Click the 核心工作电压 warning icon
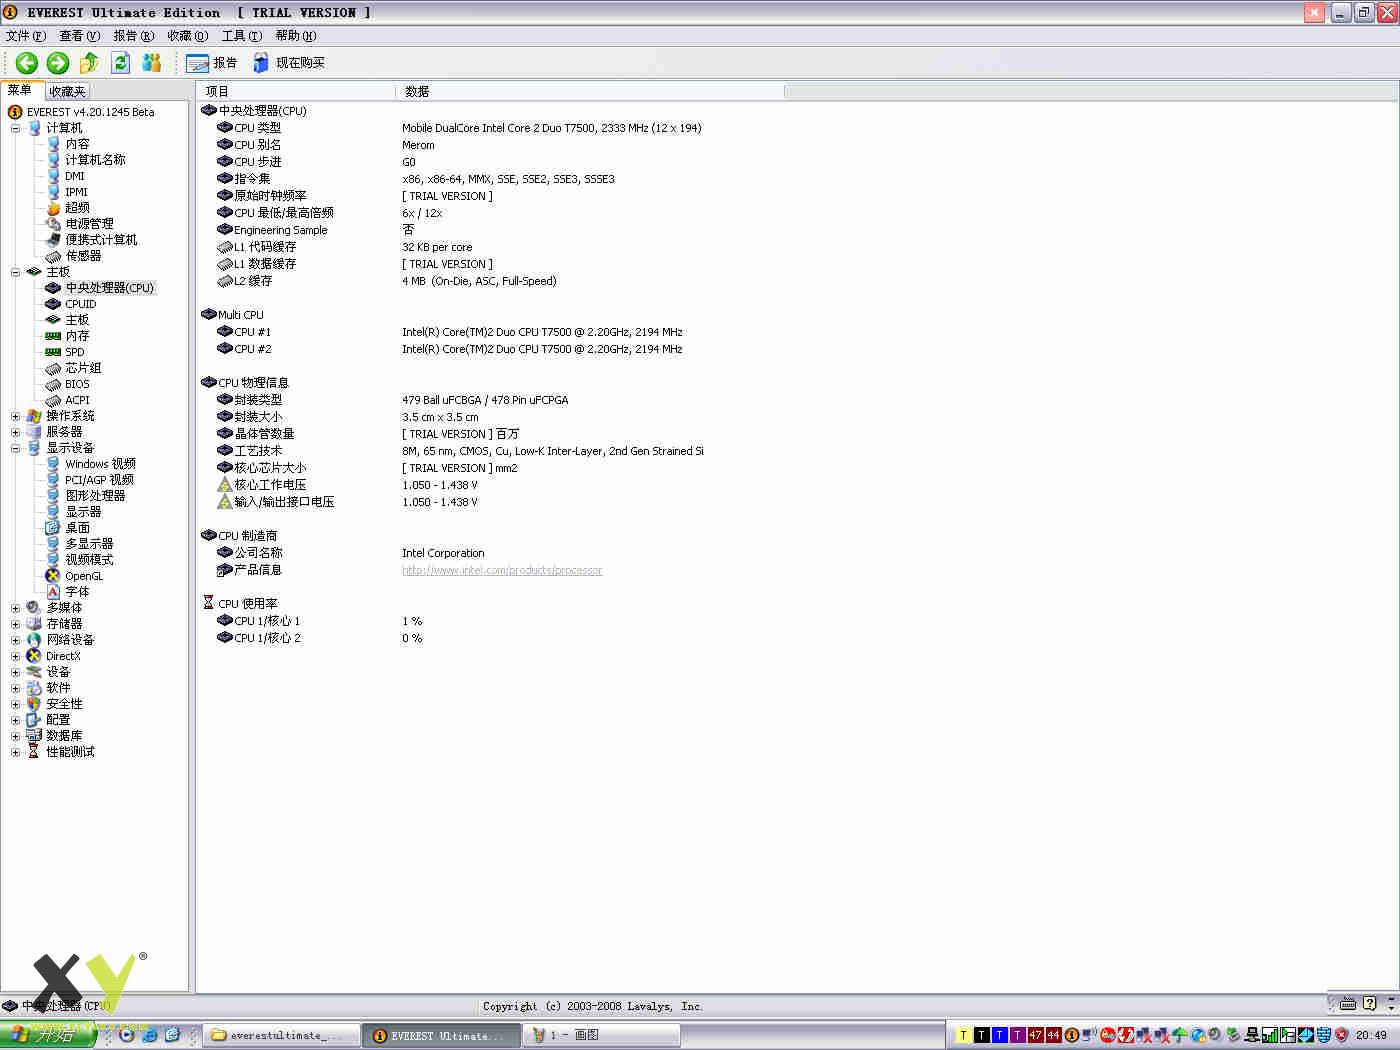Screen dimensions: 1400x1050 (225, 485)
